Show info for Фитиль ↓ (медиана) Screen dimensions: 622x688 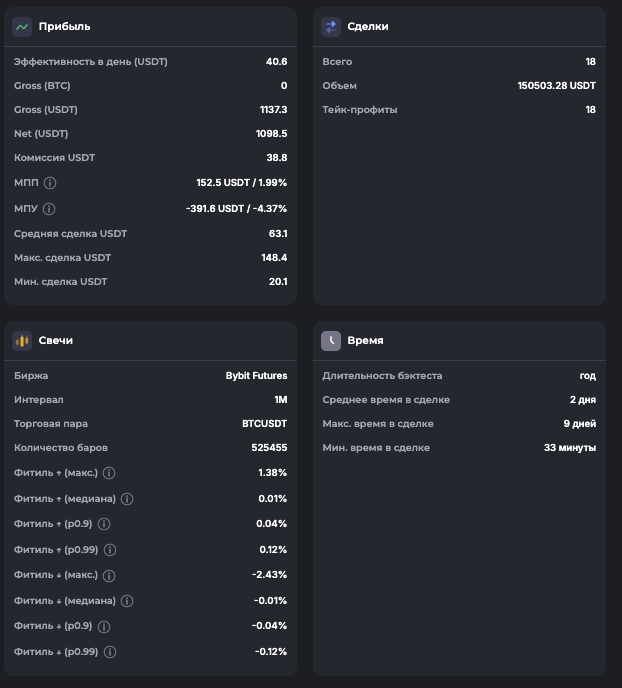pos(127,601)
